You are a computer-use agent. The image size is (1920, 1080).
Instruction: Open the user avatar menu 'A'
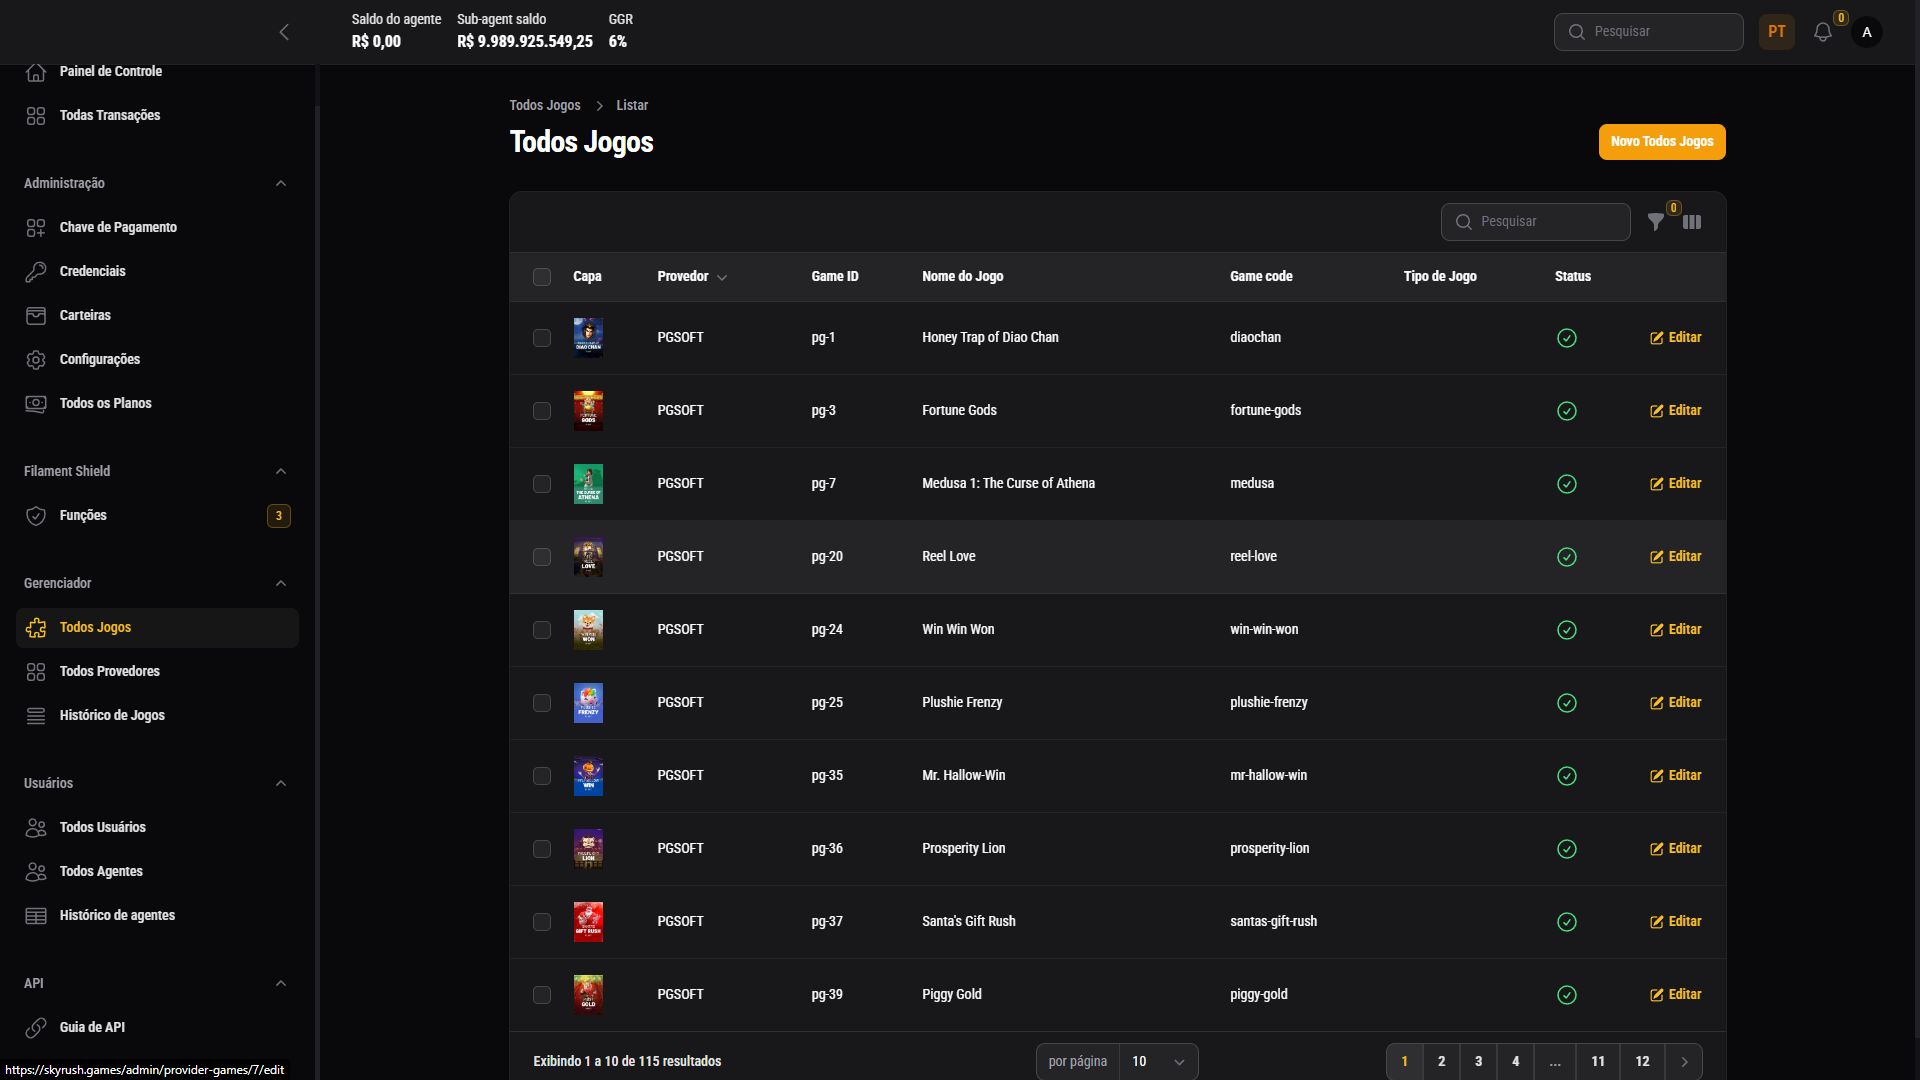[x=1866, y=32]
